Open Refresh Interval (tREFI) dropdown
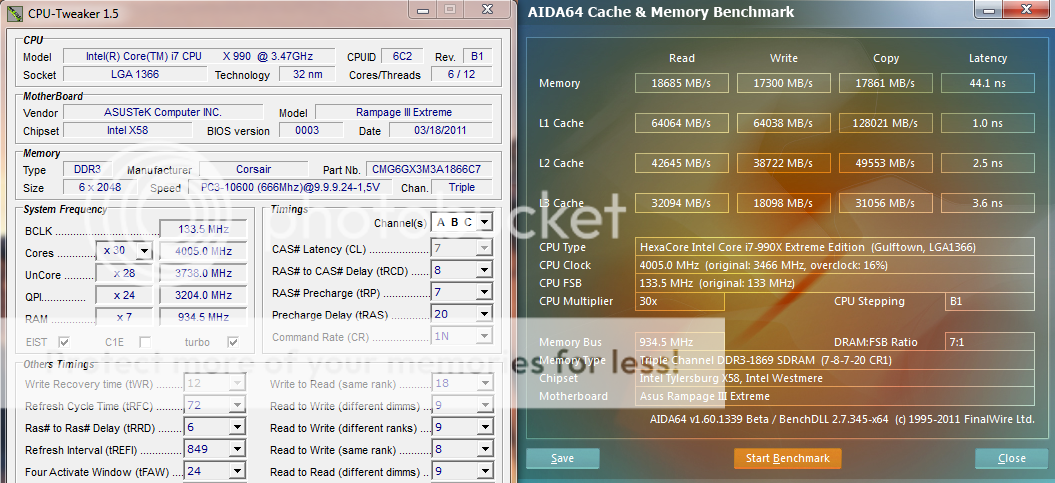1055x483 pixels. 237,449
